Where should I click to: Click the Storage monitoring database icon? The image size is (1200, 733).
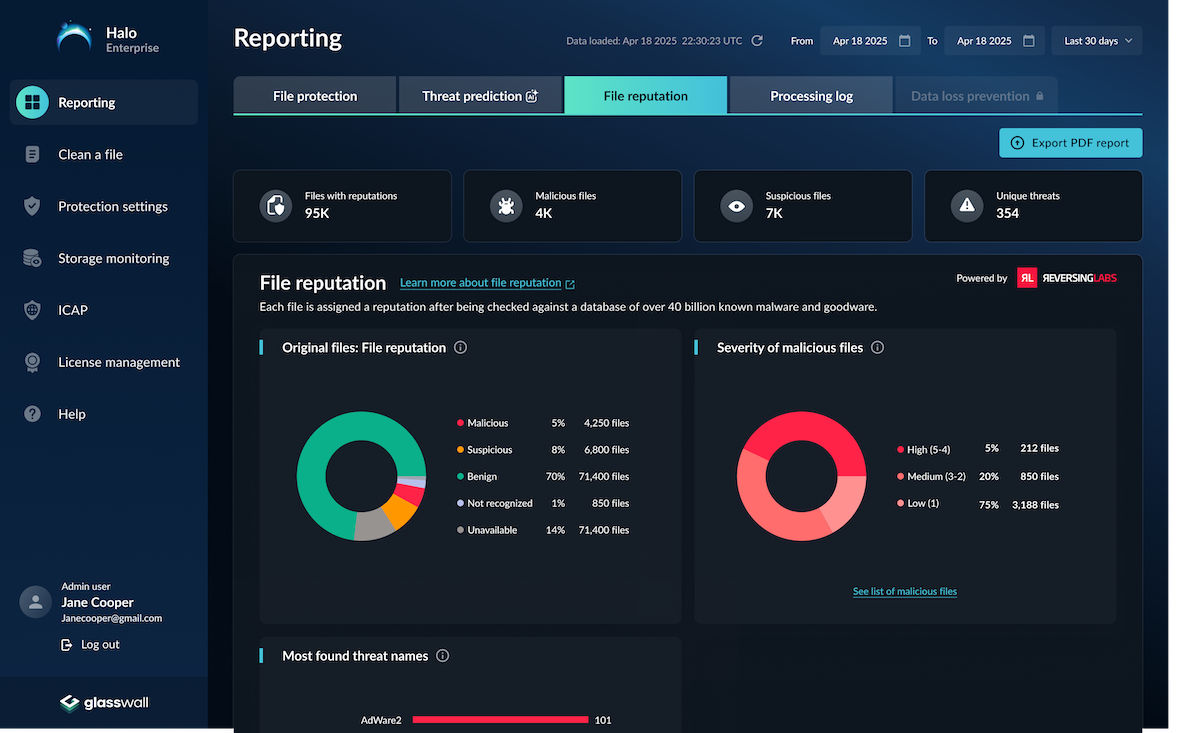pos(33,258)
